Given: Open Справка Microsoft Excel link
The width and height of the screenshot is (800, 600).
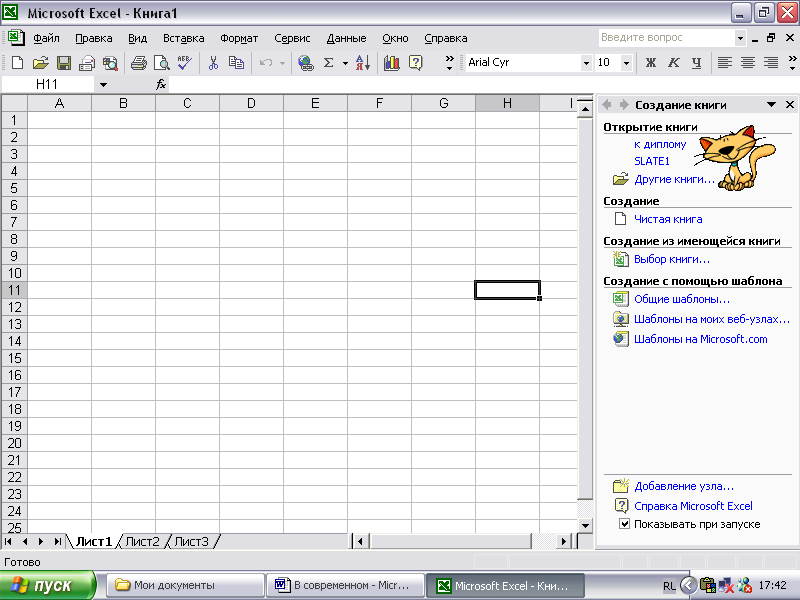Looking at the screenshot, I should 693,506.
